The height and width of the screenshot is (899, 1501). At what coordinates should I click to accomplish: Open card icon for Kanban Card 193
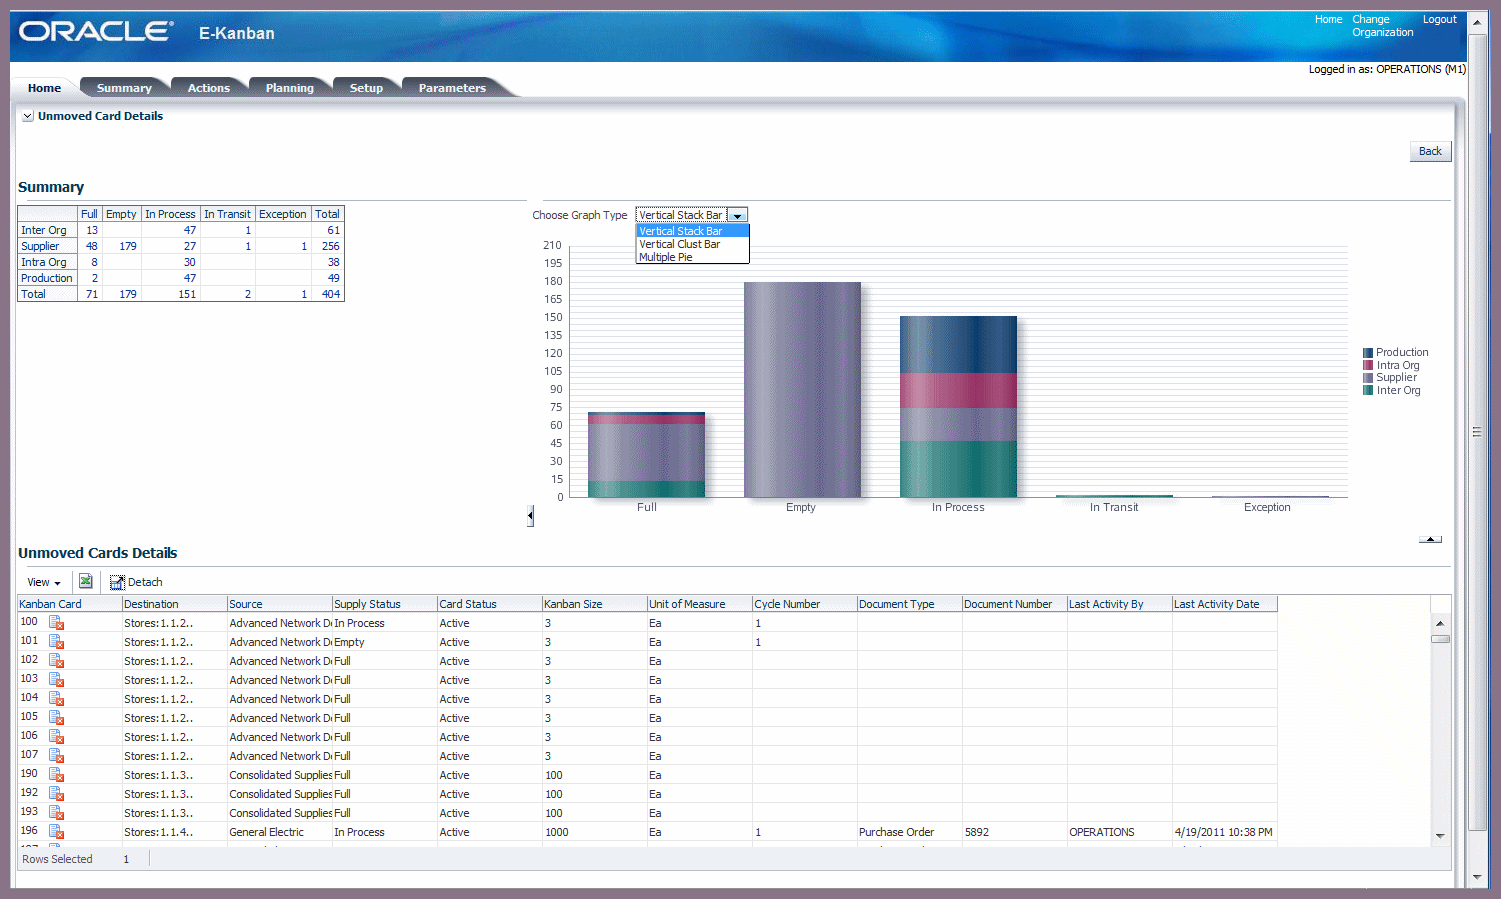pyautogui.click(x=56, y=813)
